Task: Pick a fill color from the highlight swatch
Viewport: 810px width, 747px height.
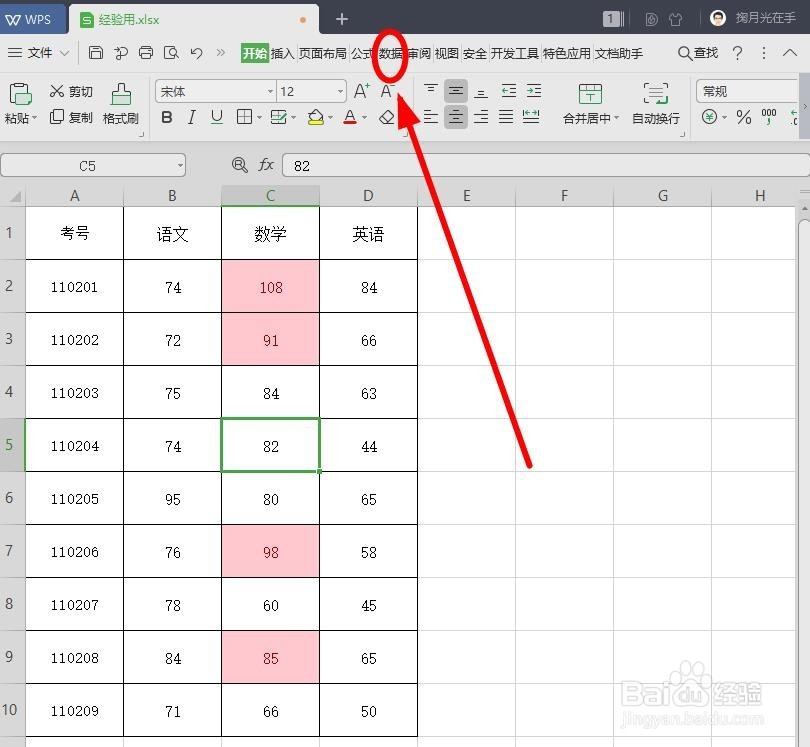Action: tap(315, 117)
